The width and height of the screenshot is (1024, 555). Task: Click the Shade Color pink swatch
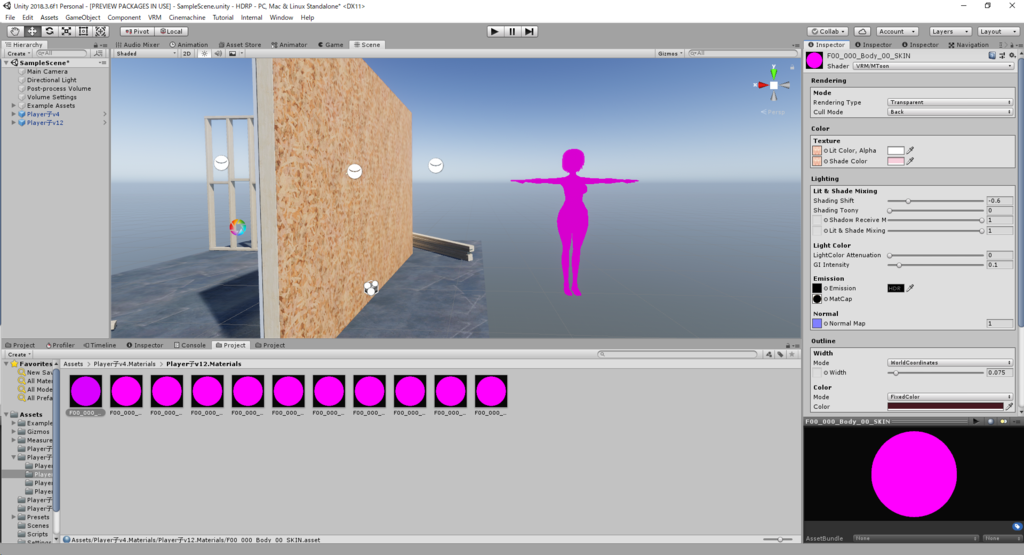pyautogui.click(x=895, y=161)
